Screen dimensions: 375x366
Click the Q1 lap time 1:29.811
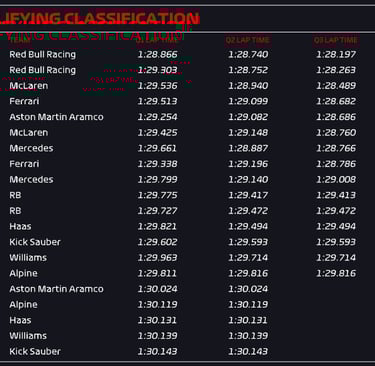point(157,273)
